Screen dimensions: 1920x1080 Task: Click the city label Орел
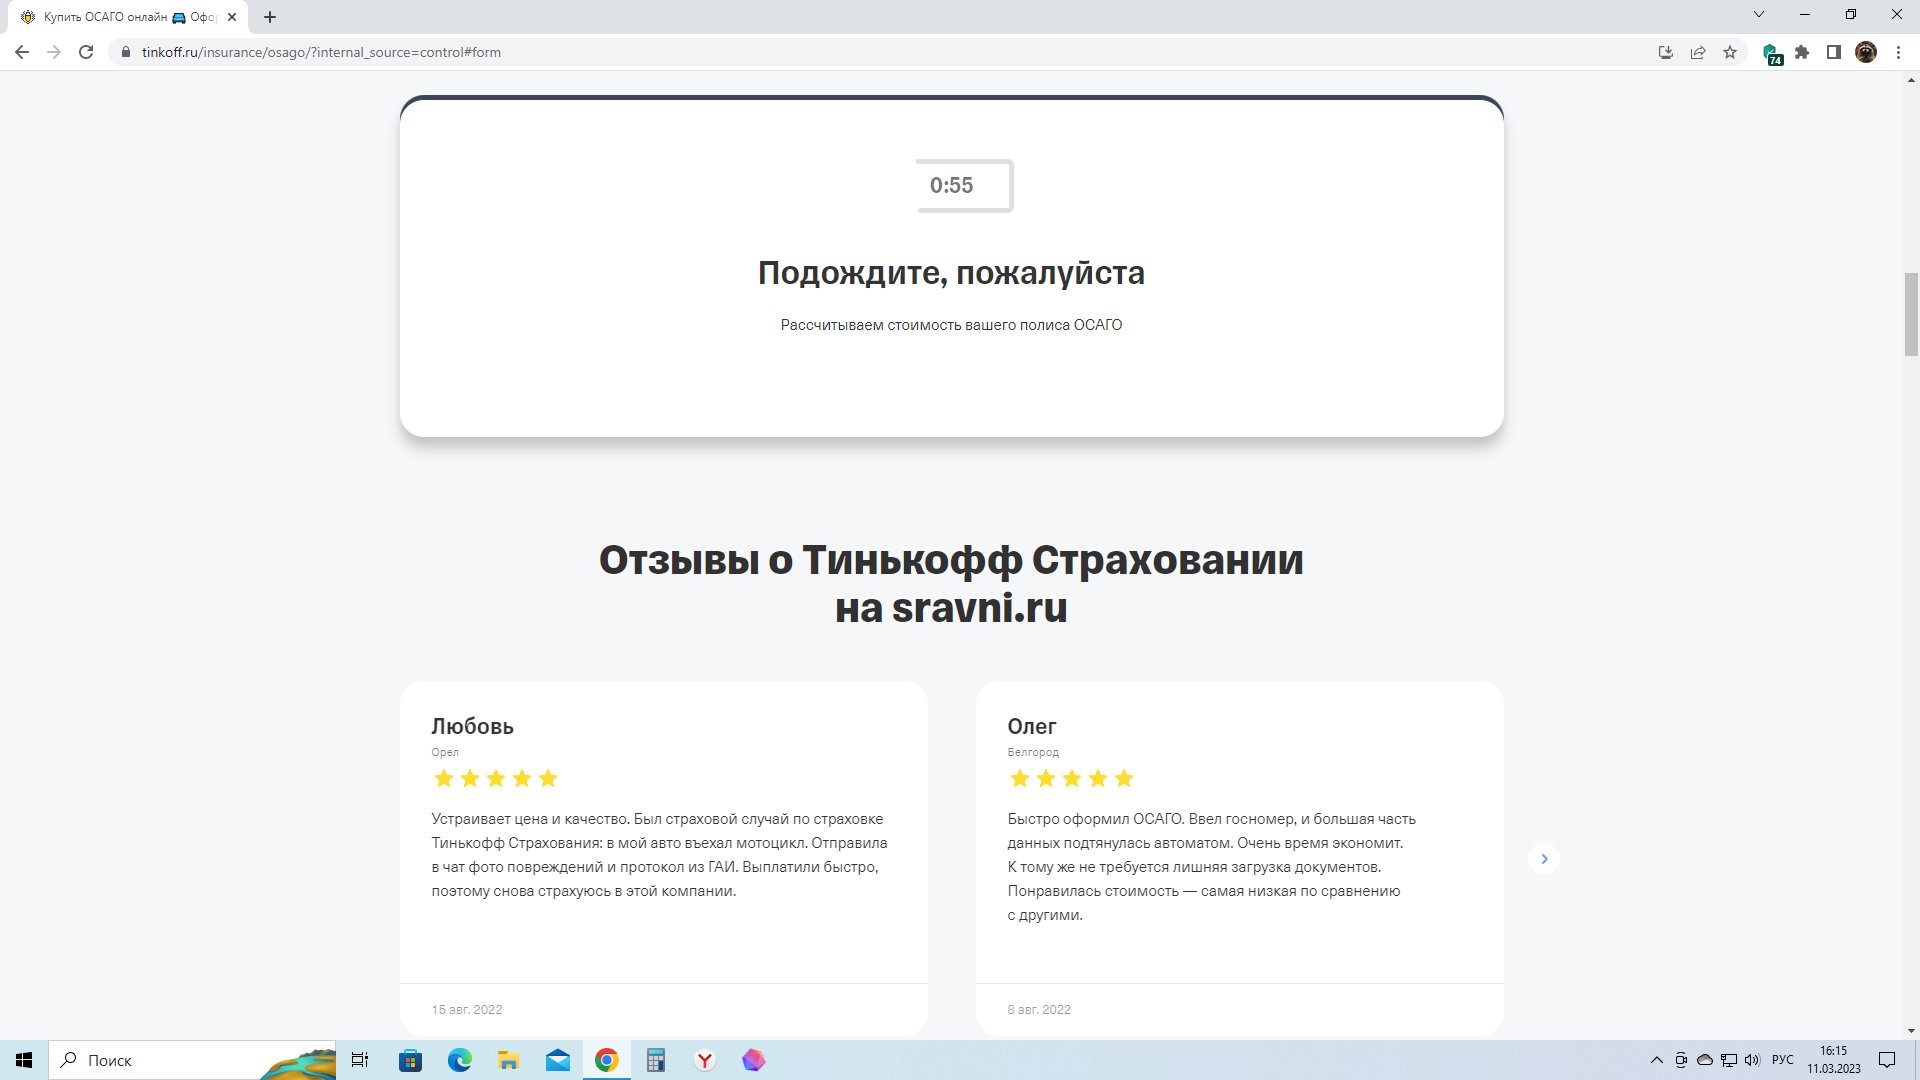445,752
